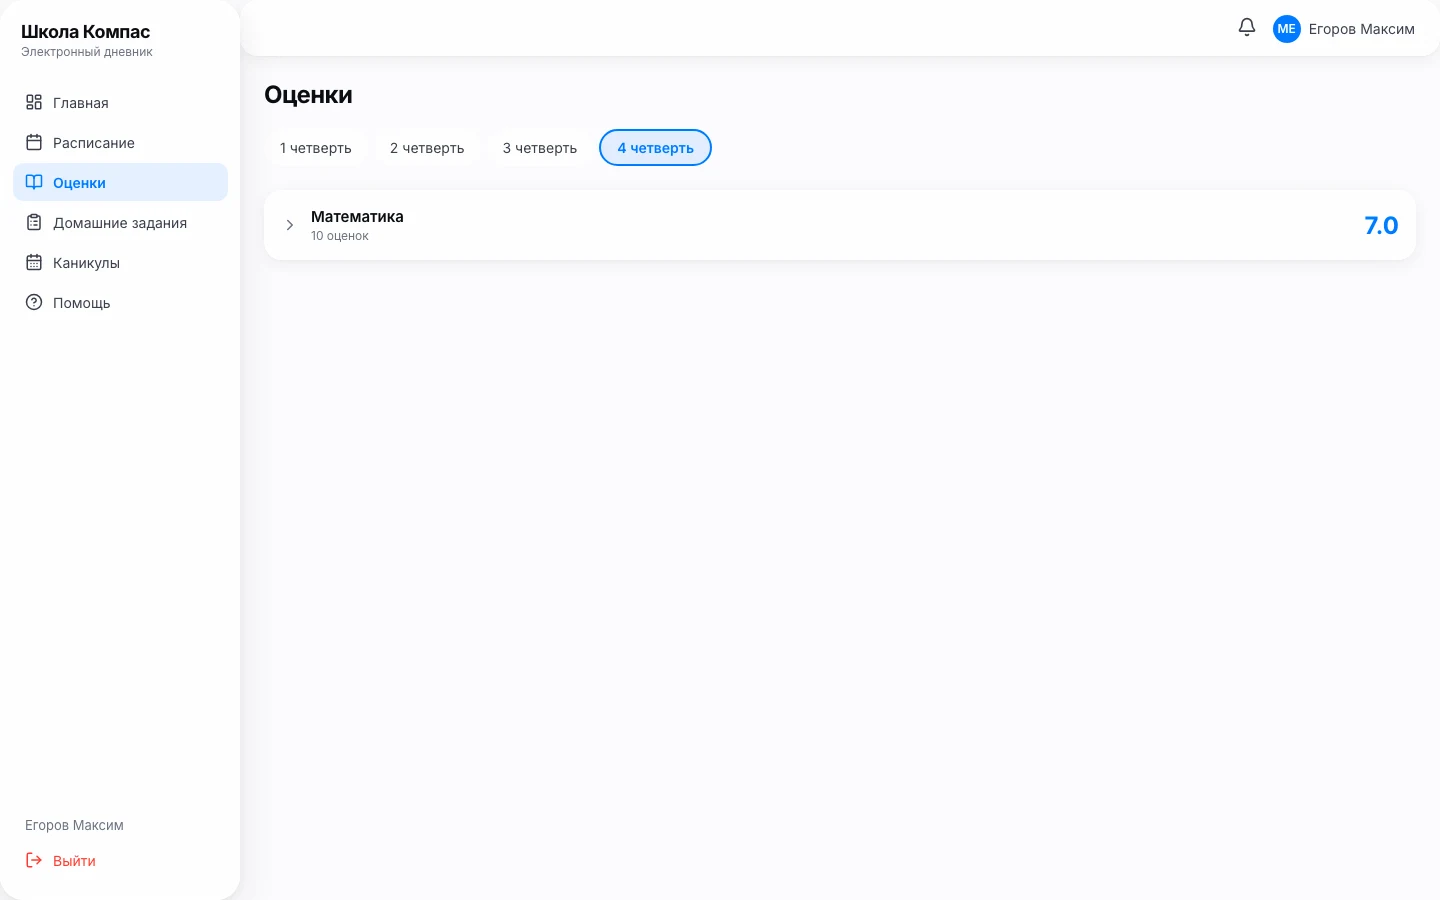Click the Расписание calendar icon
This screenshot has width=1440, height=900.
pyautogui.click(x=34, y=142)
